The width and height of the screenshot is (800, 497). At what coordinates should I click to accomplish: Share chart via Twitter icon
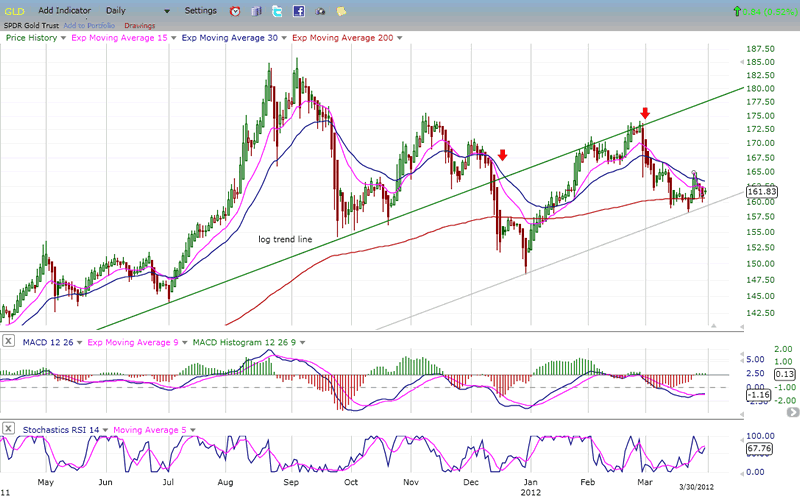[277, 11]
